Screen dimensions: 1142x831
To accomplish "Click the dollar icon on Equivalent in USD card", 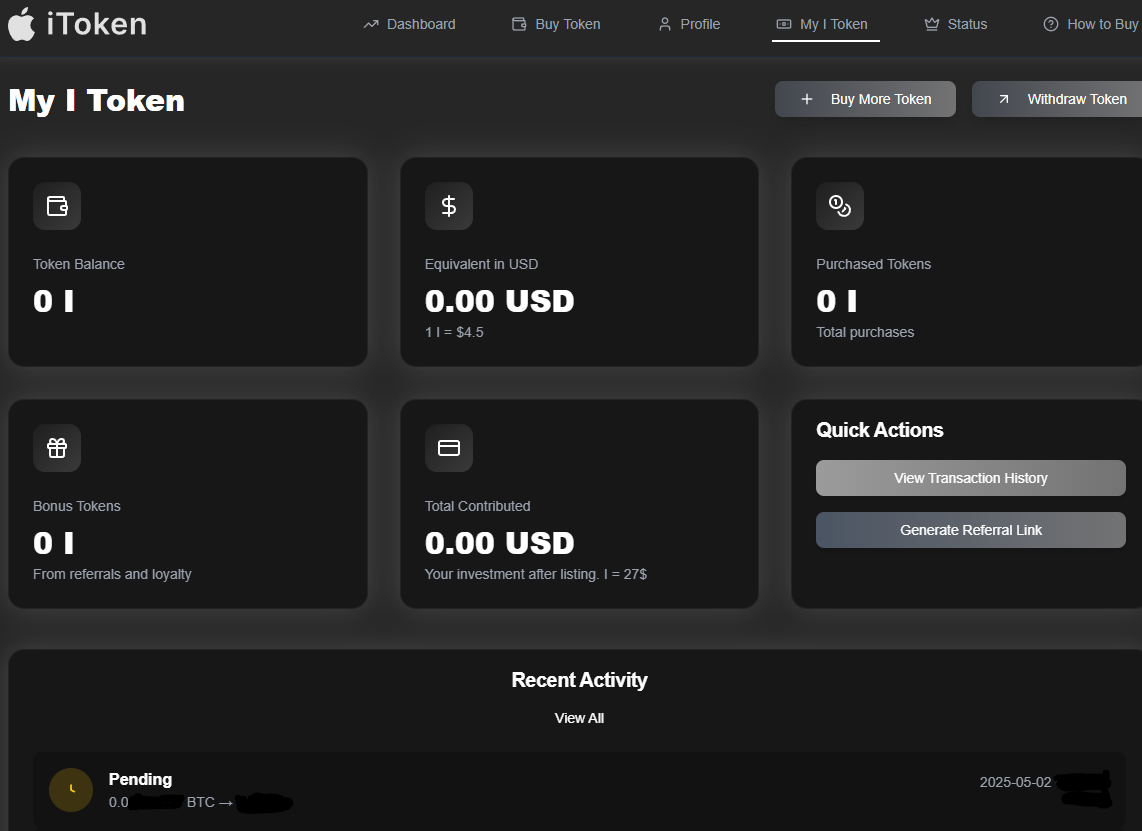I will pyautogui.click(x=449, y=206).
